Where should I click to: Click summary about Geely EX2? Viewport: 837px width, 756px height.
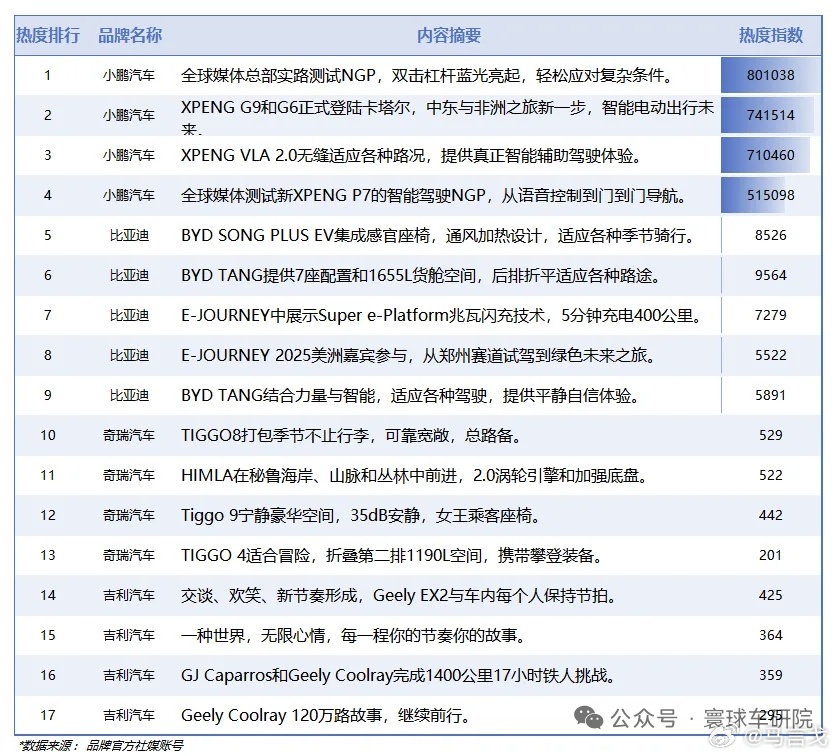point(398,596)
